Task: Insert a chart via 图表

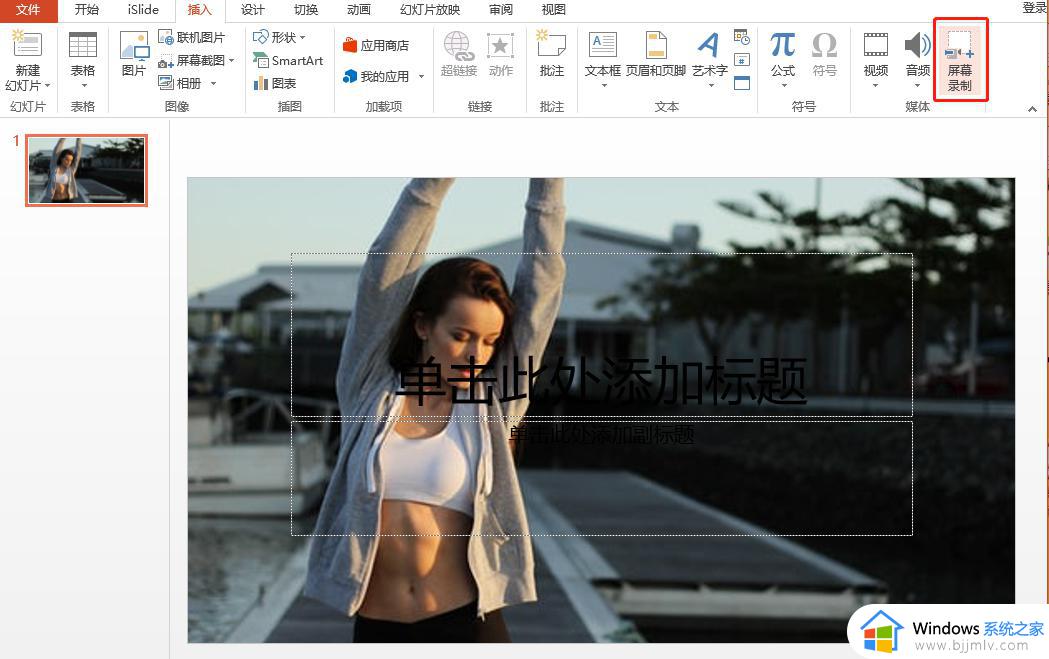Action: [275, 83]
